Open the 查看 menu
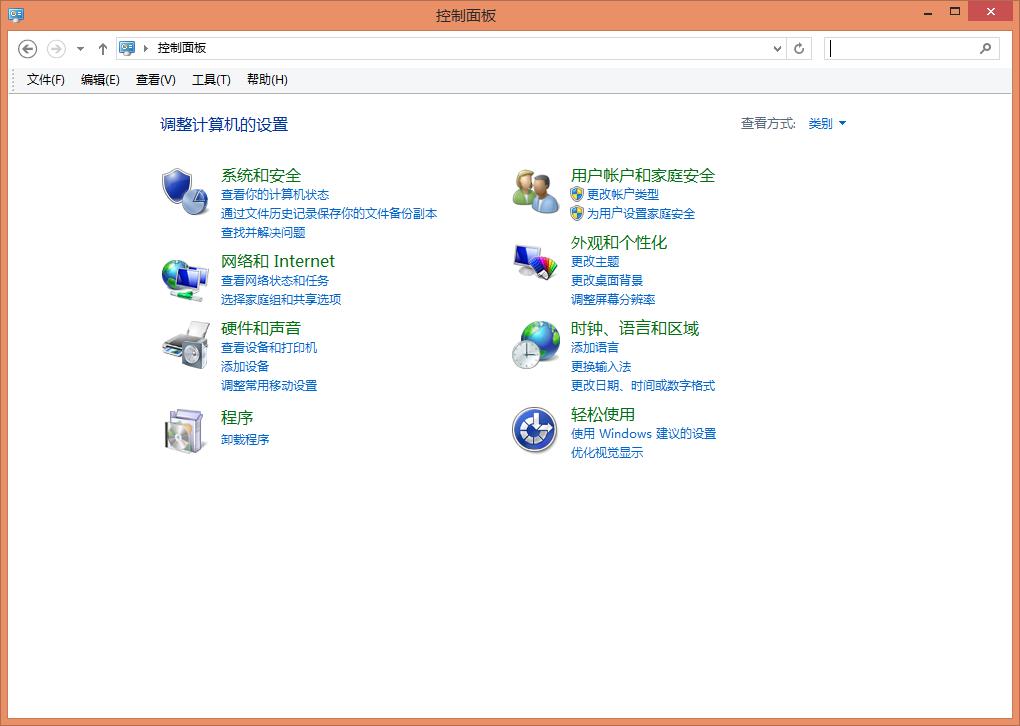This screenshot has height=726, width=1020. [153, 79]
